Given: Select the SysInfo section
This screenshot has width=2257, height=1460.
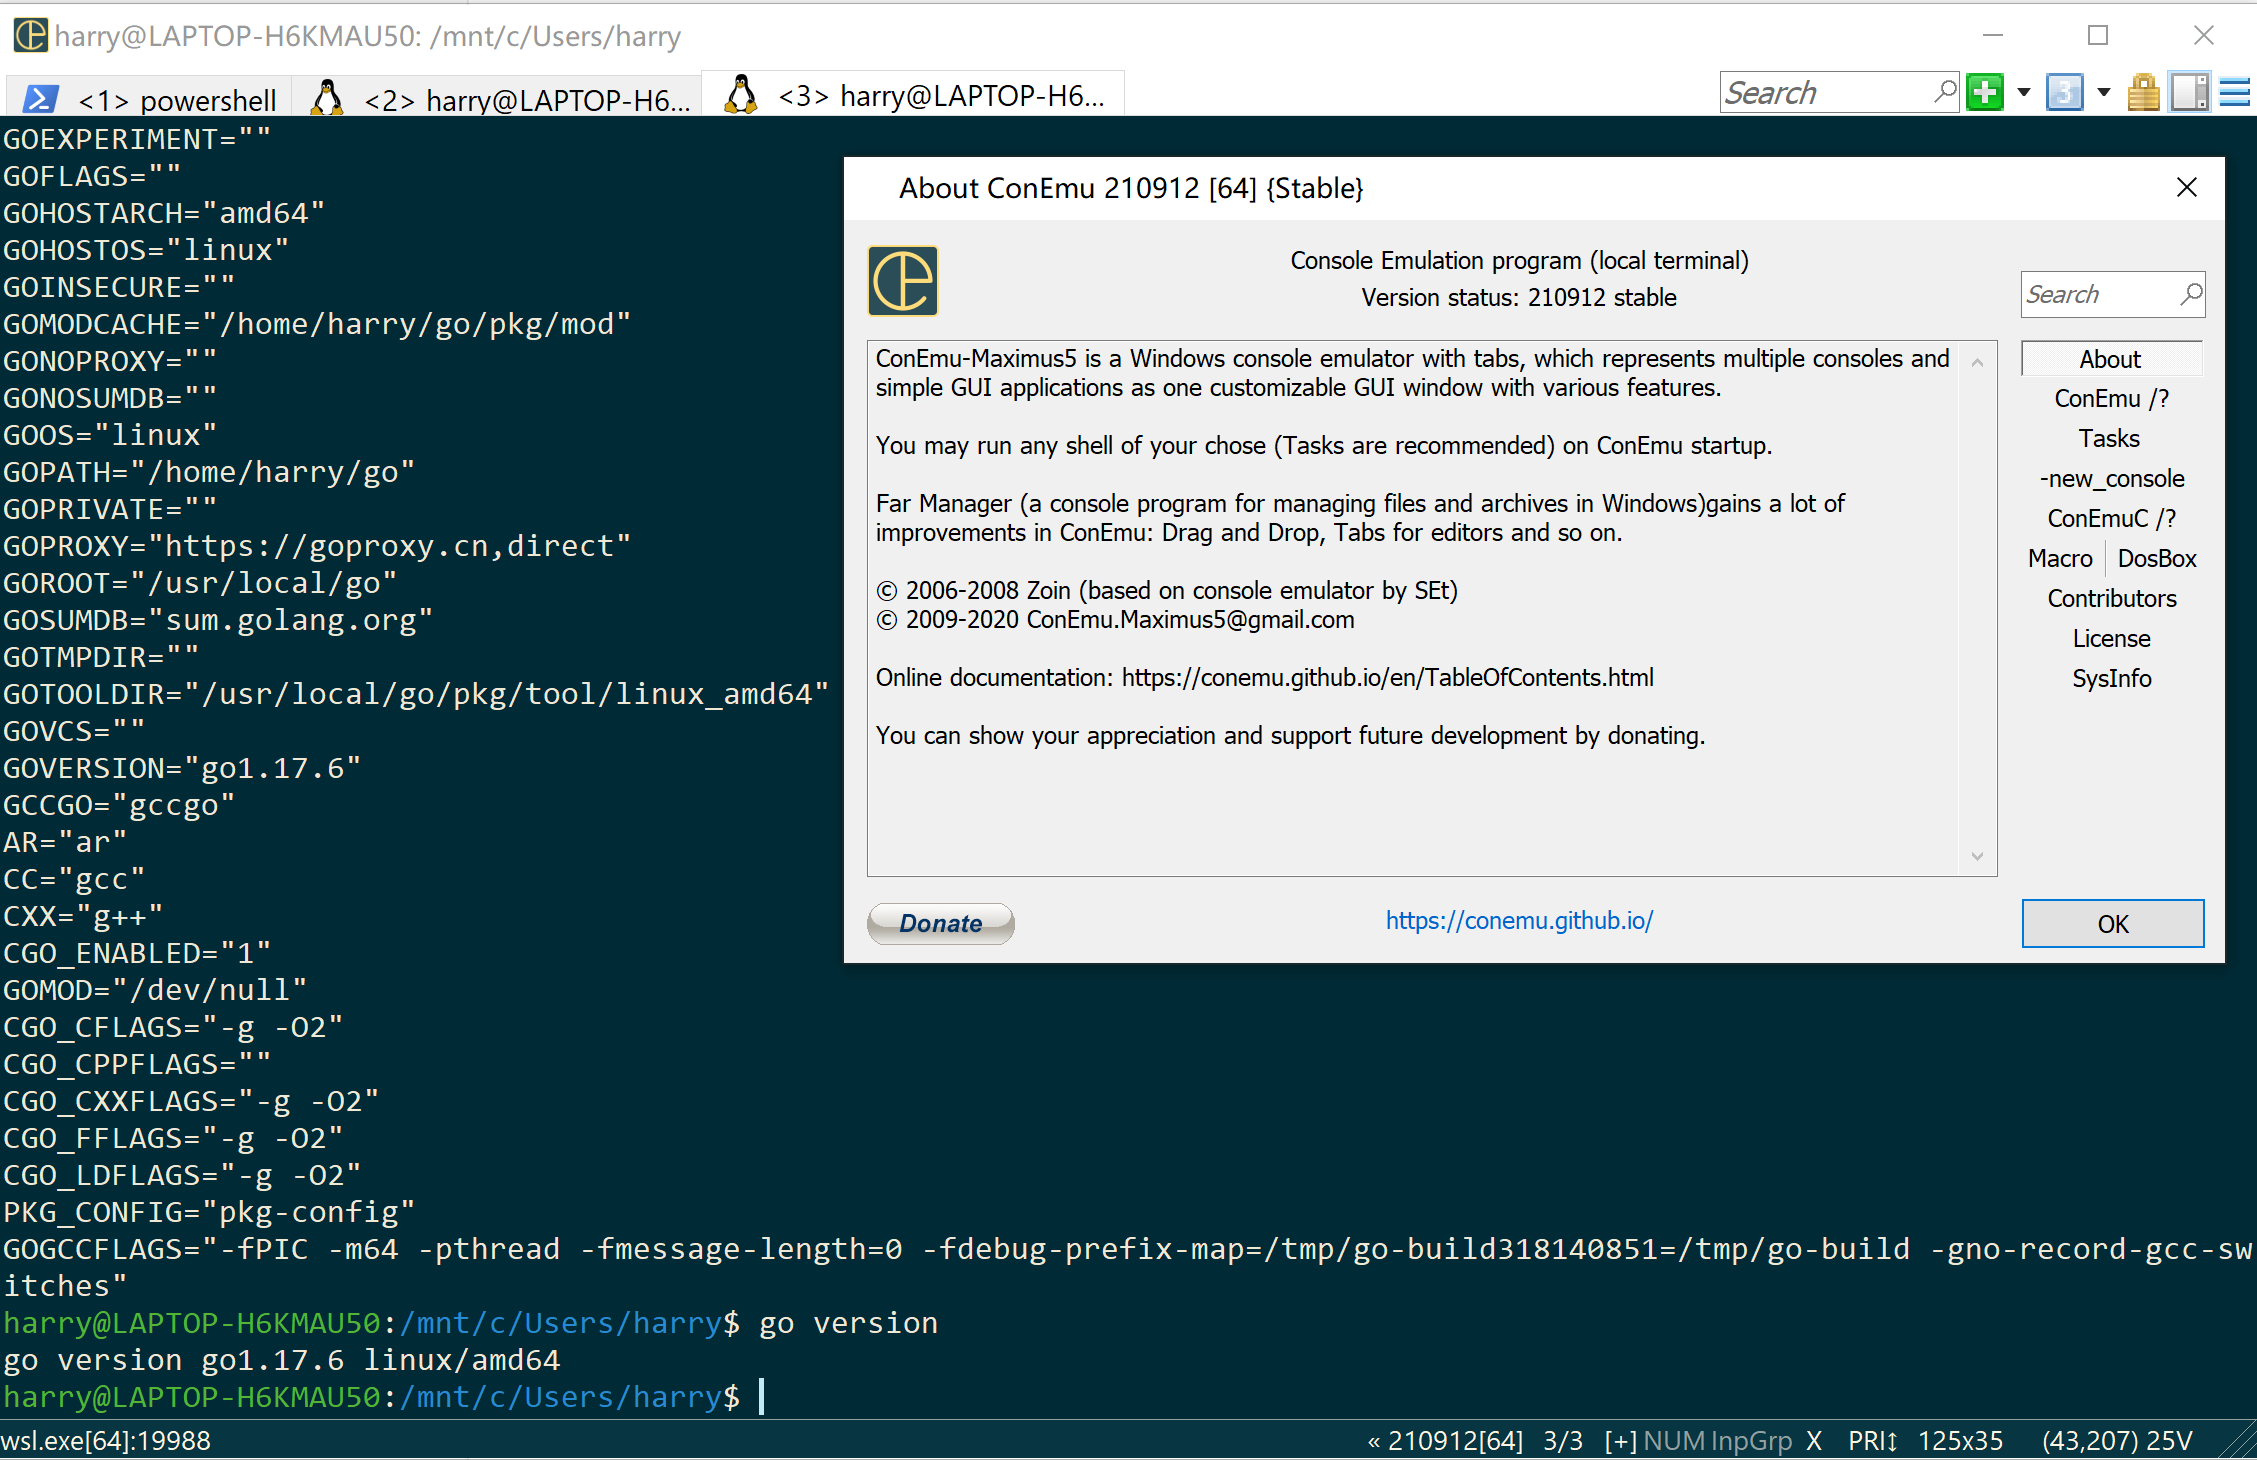Looking at the screenshot, I should [x=2111, y=678].
